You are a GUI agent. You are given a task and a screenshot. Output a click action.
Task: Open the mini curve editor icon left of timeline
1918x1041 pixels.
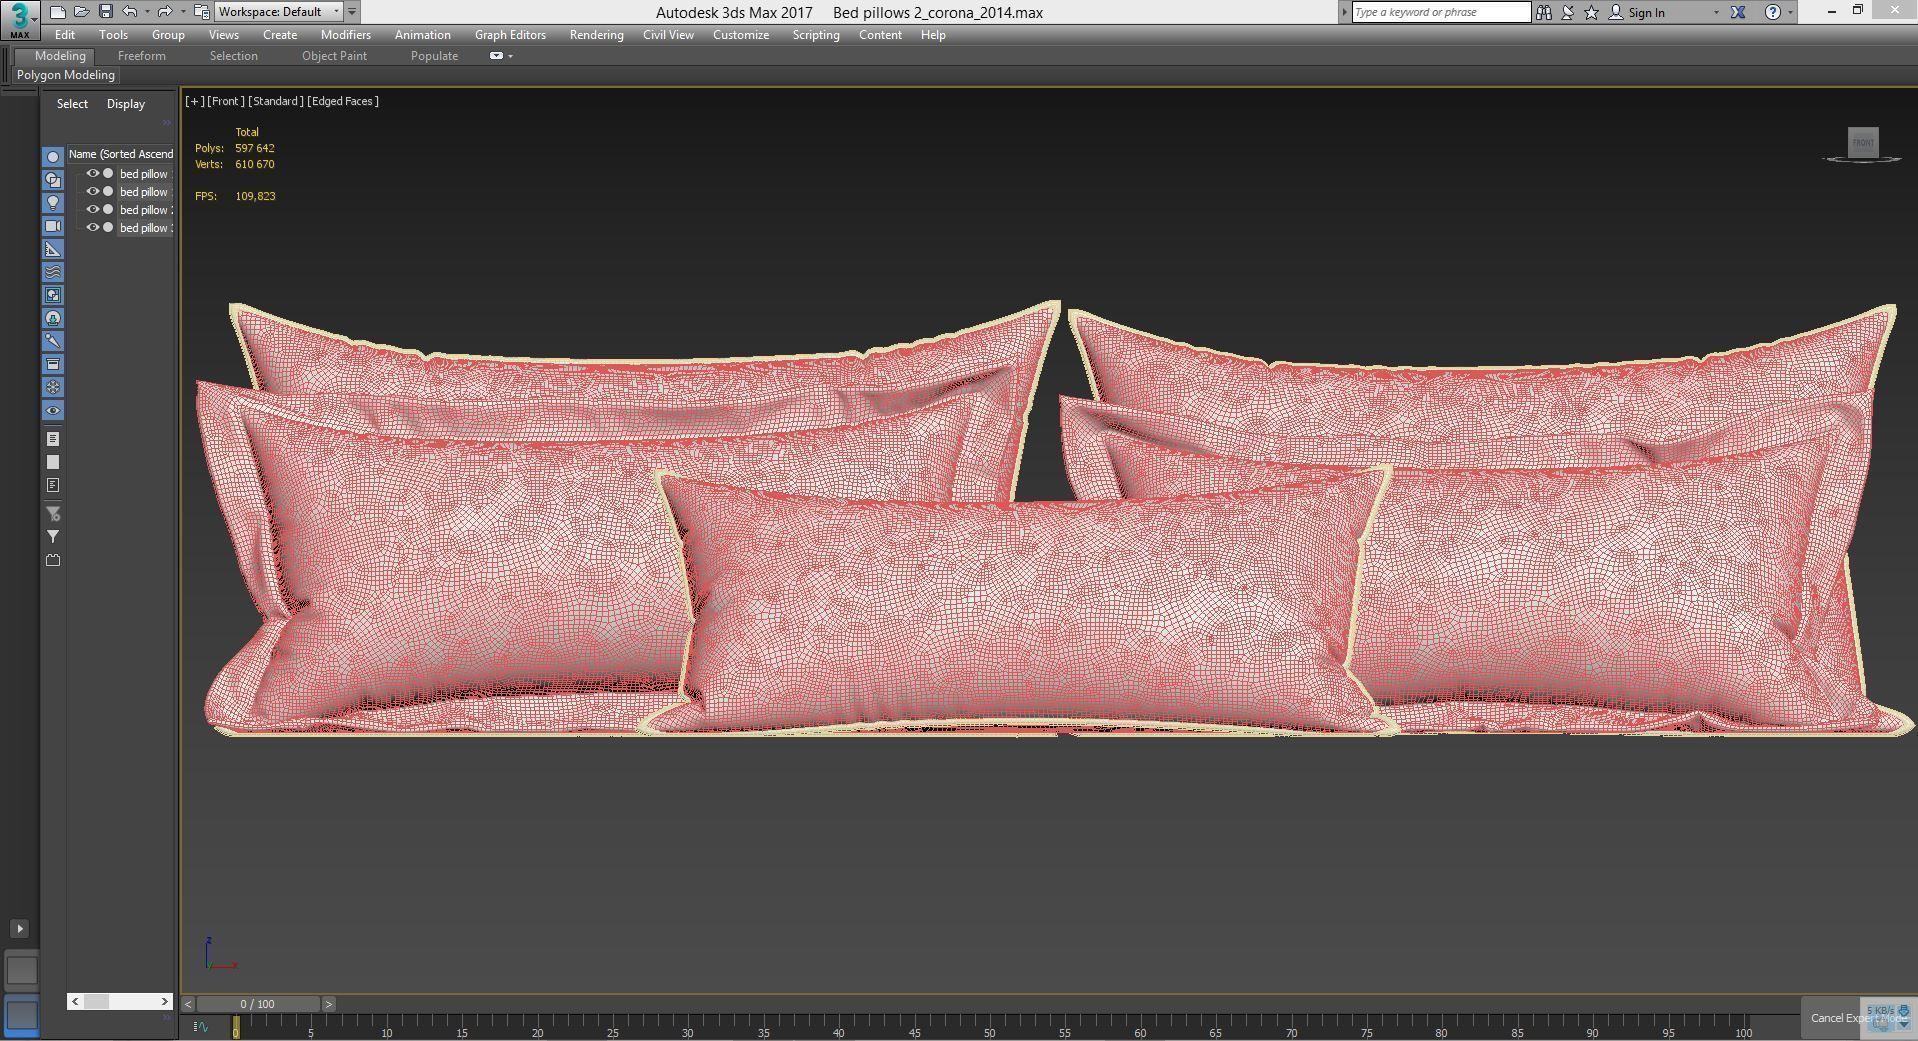click(x=201, y=1027)
